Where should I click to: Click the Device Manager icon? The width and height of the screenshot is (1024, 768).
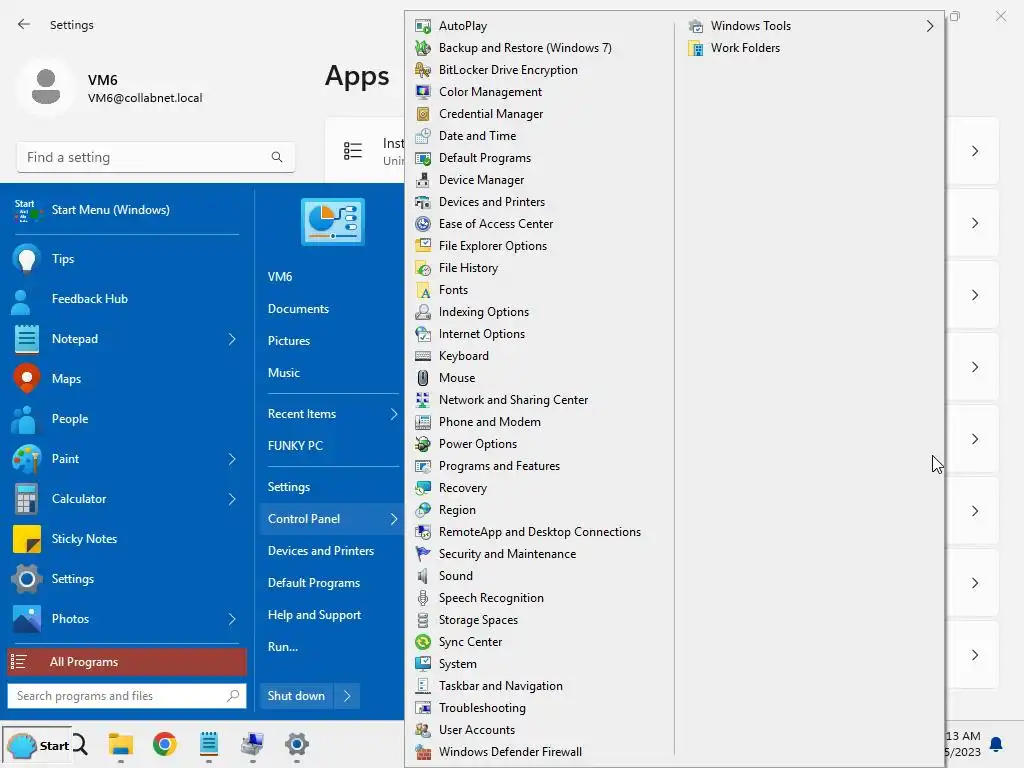(423, 180)
